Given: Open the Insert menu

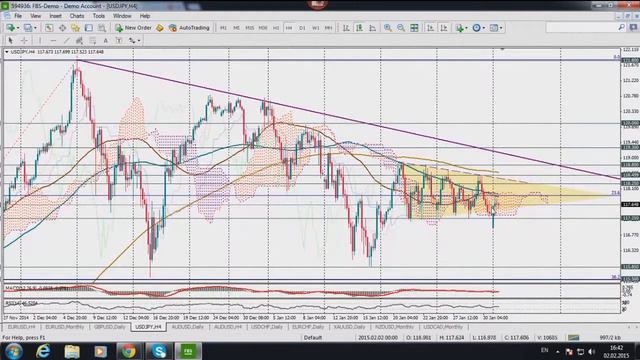Looking at the screenshot, I should [x=56, y=16].
